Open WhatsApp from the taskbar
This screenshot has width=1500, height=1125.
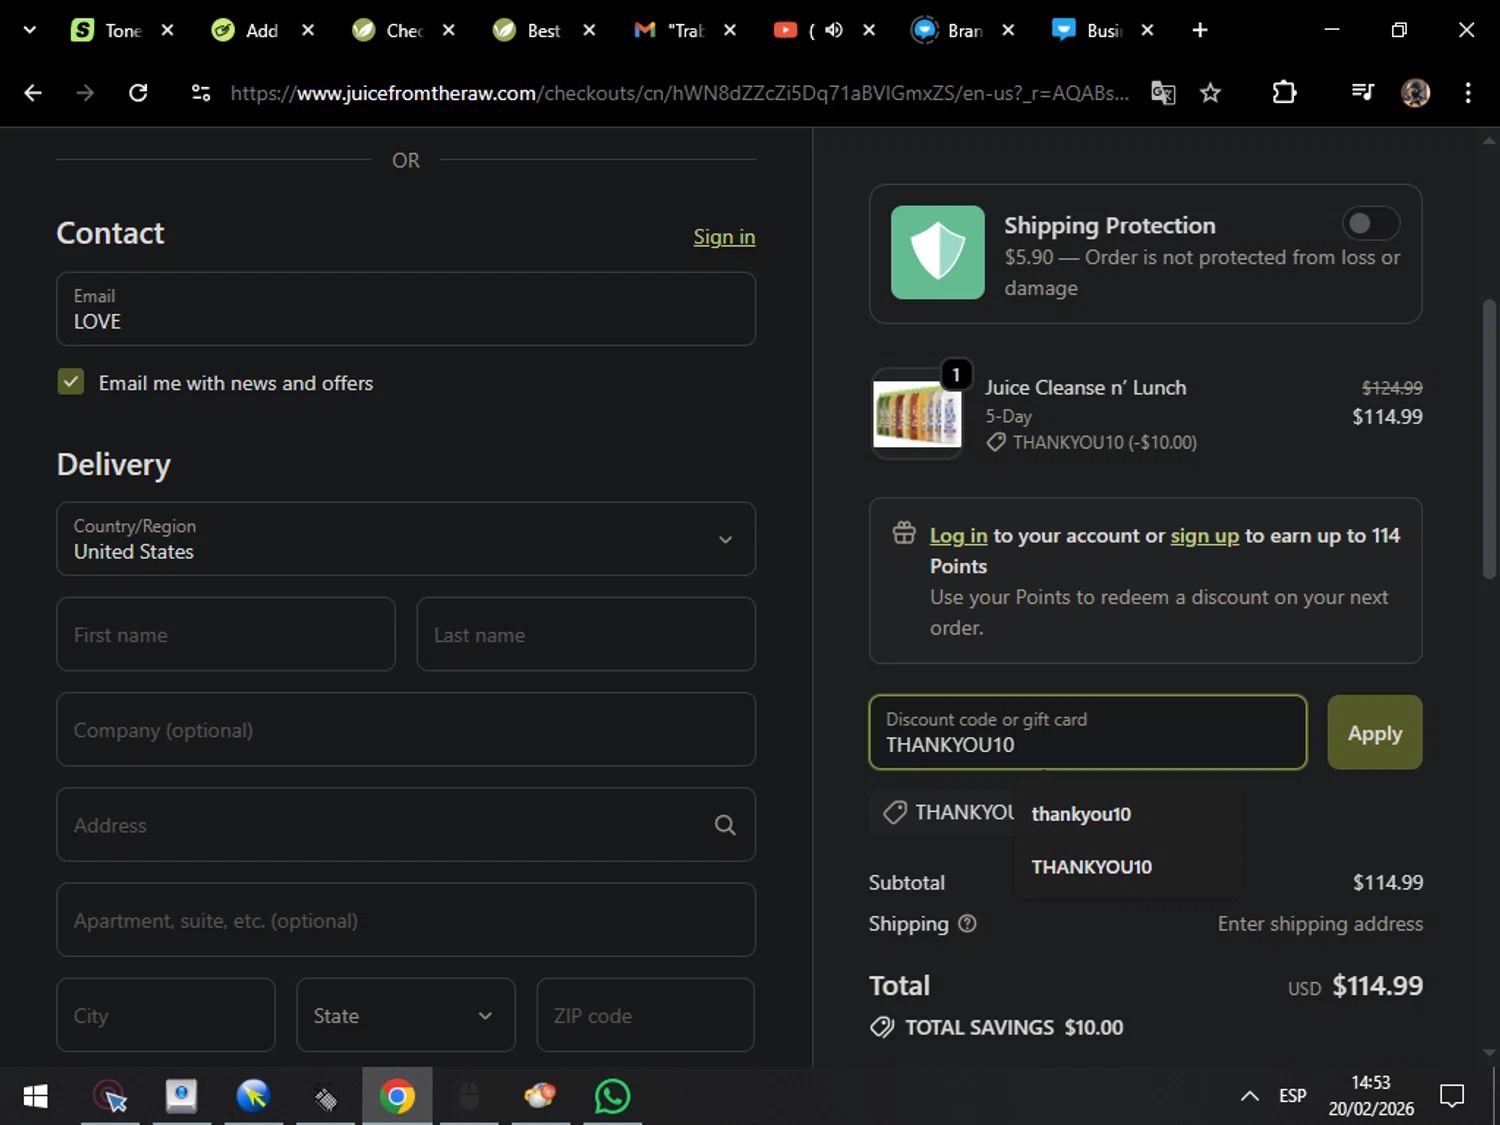(612, 1096)
